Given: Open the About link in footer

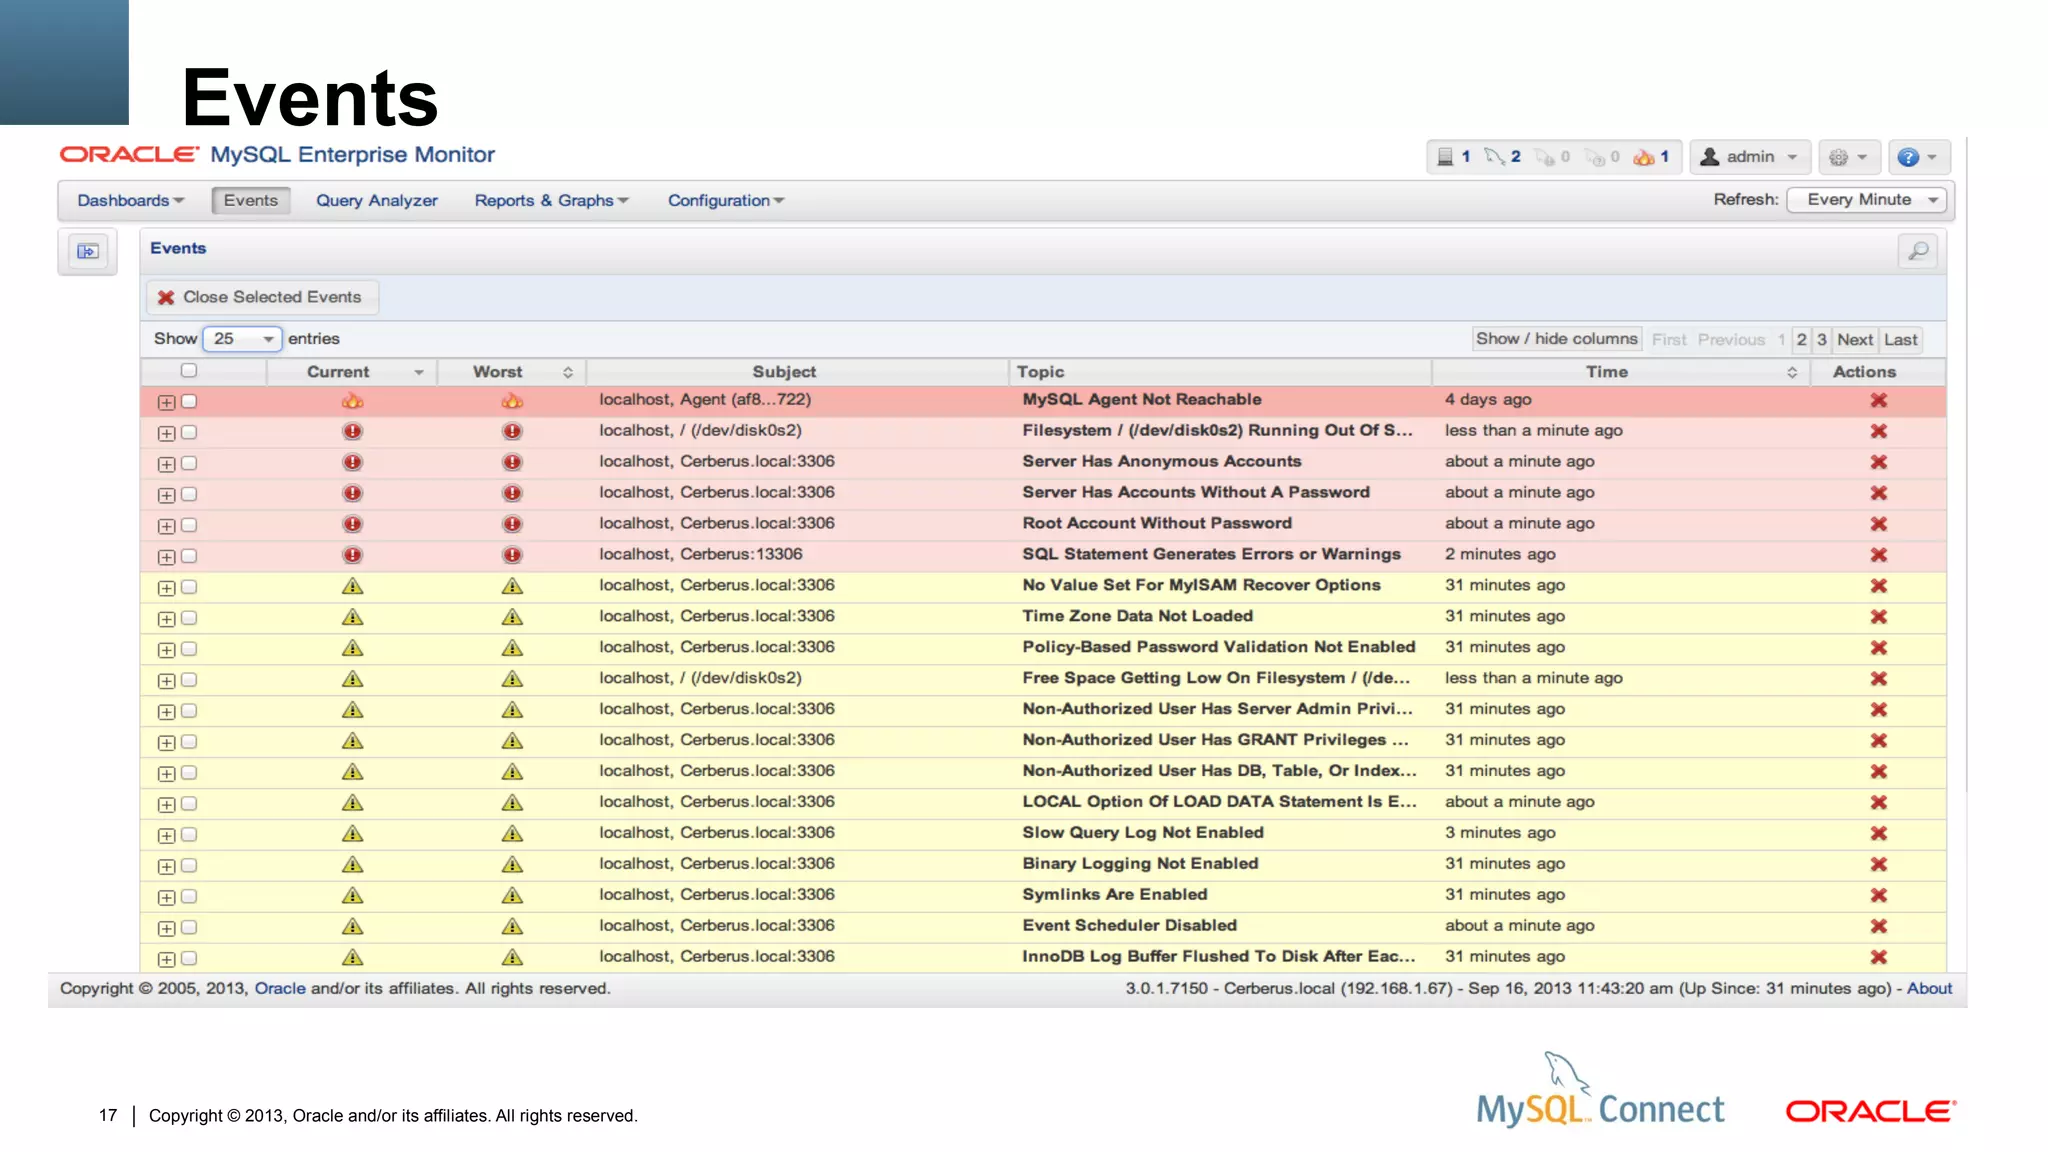Looking at the screenshot, I should pos(1929,989).
